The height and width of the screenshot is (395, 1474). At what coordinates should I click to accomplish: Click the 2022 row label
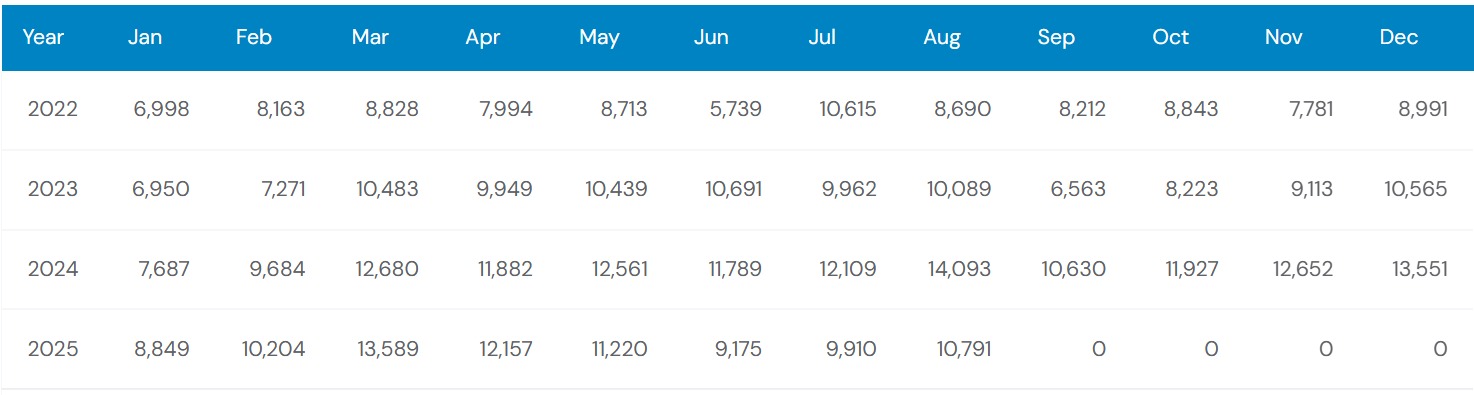click(x=53, y=109)
